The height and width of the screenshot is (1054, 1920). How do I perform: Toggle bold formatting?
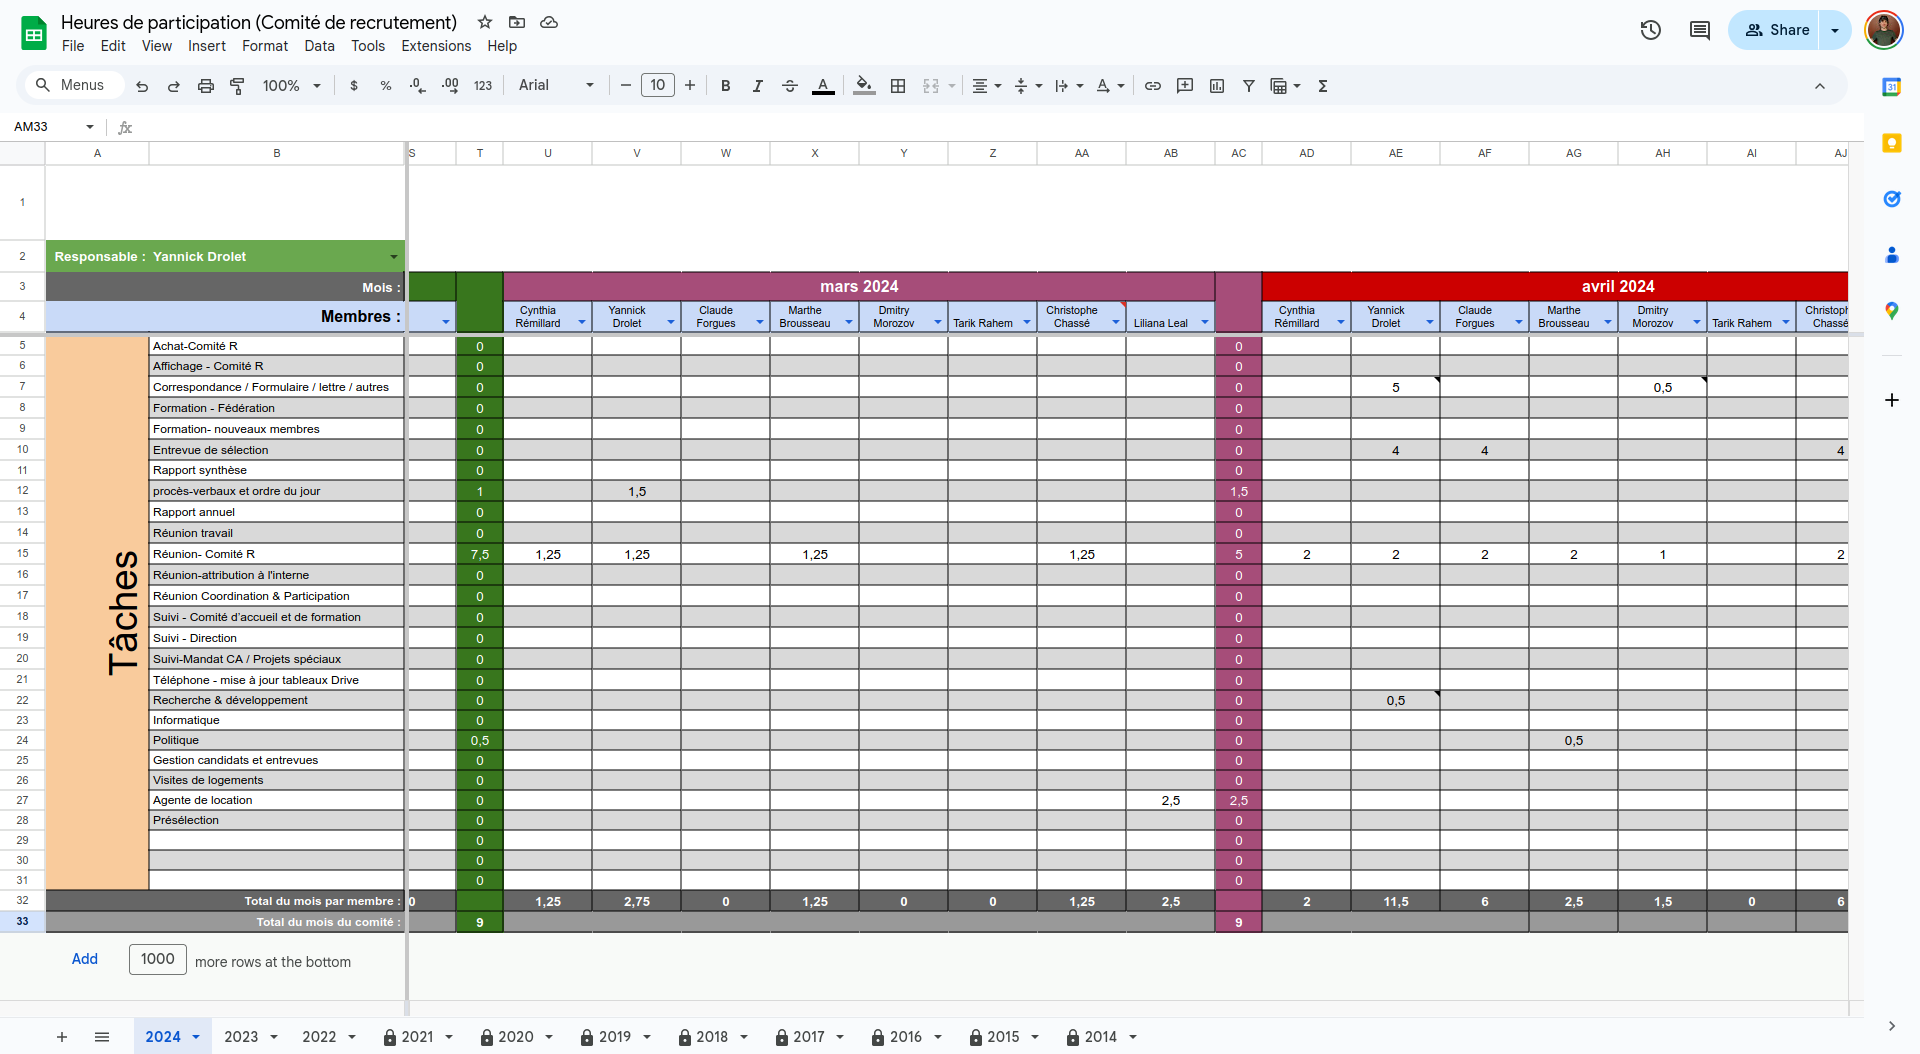[726, 86]
